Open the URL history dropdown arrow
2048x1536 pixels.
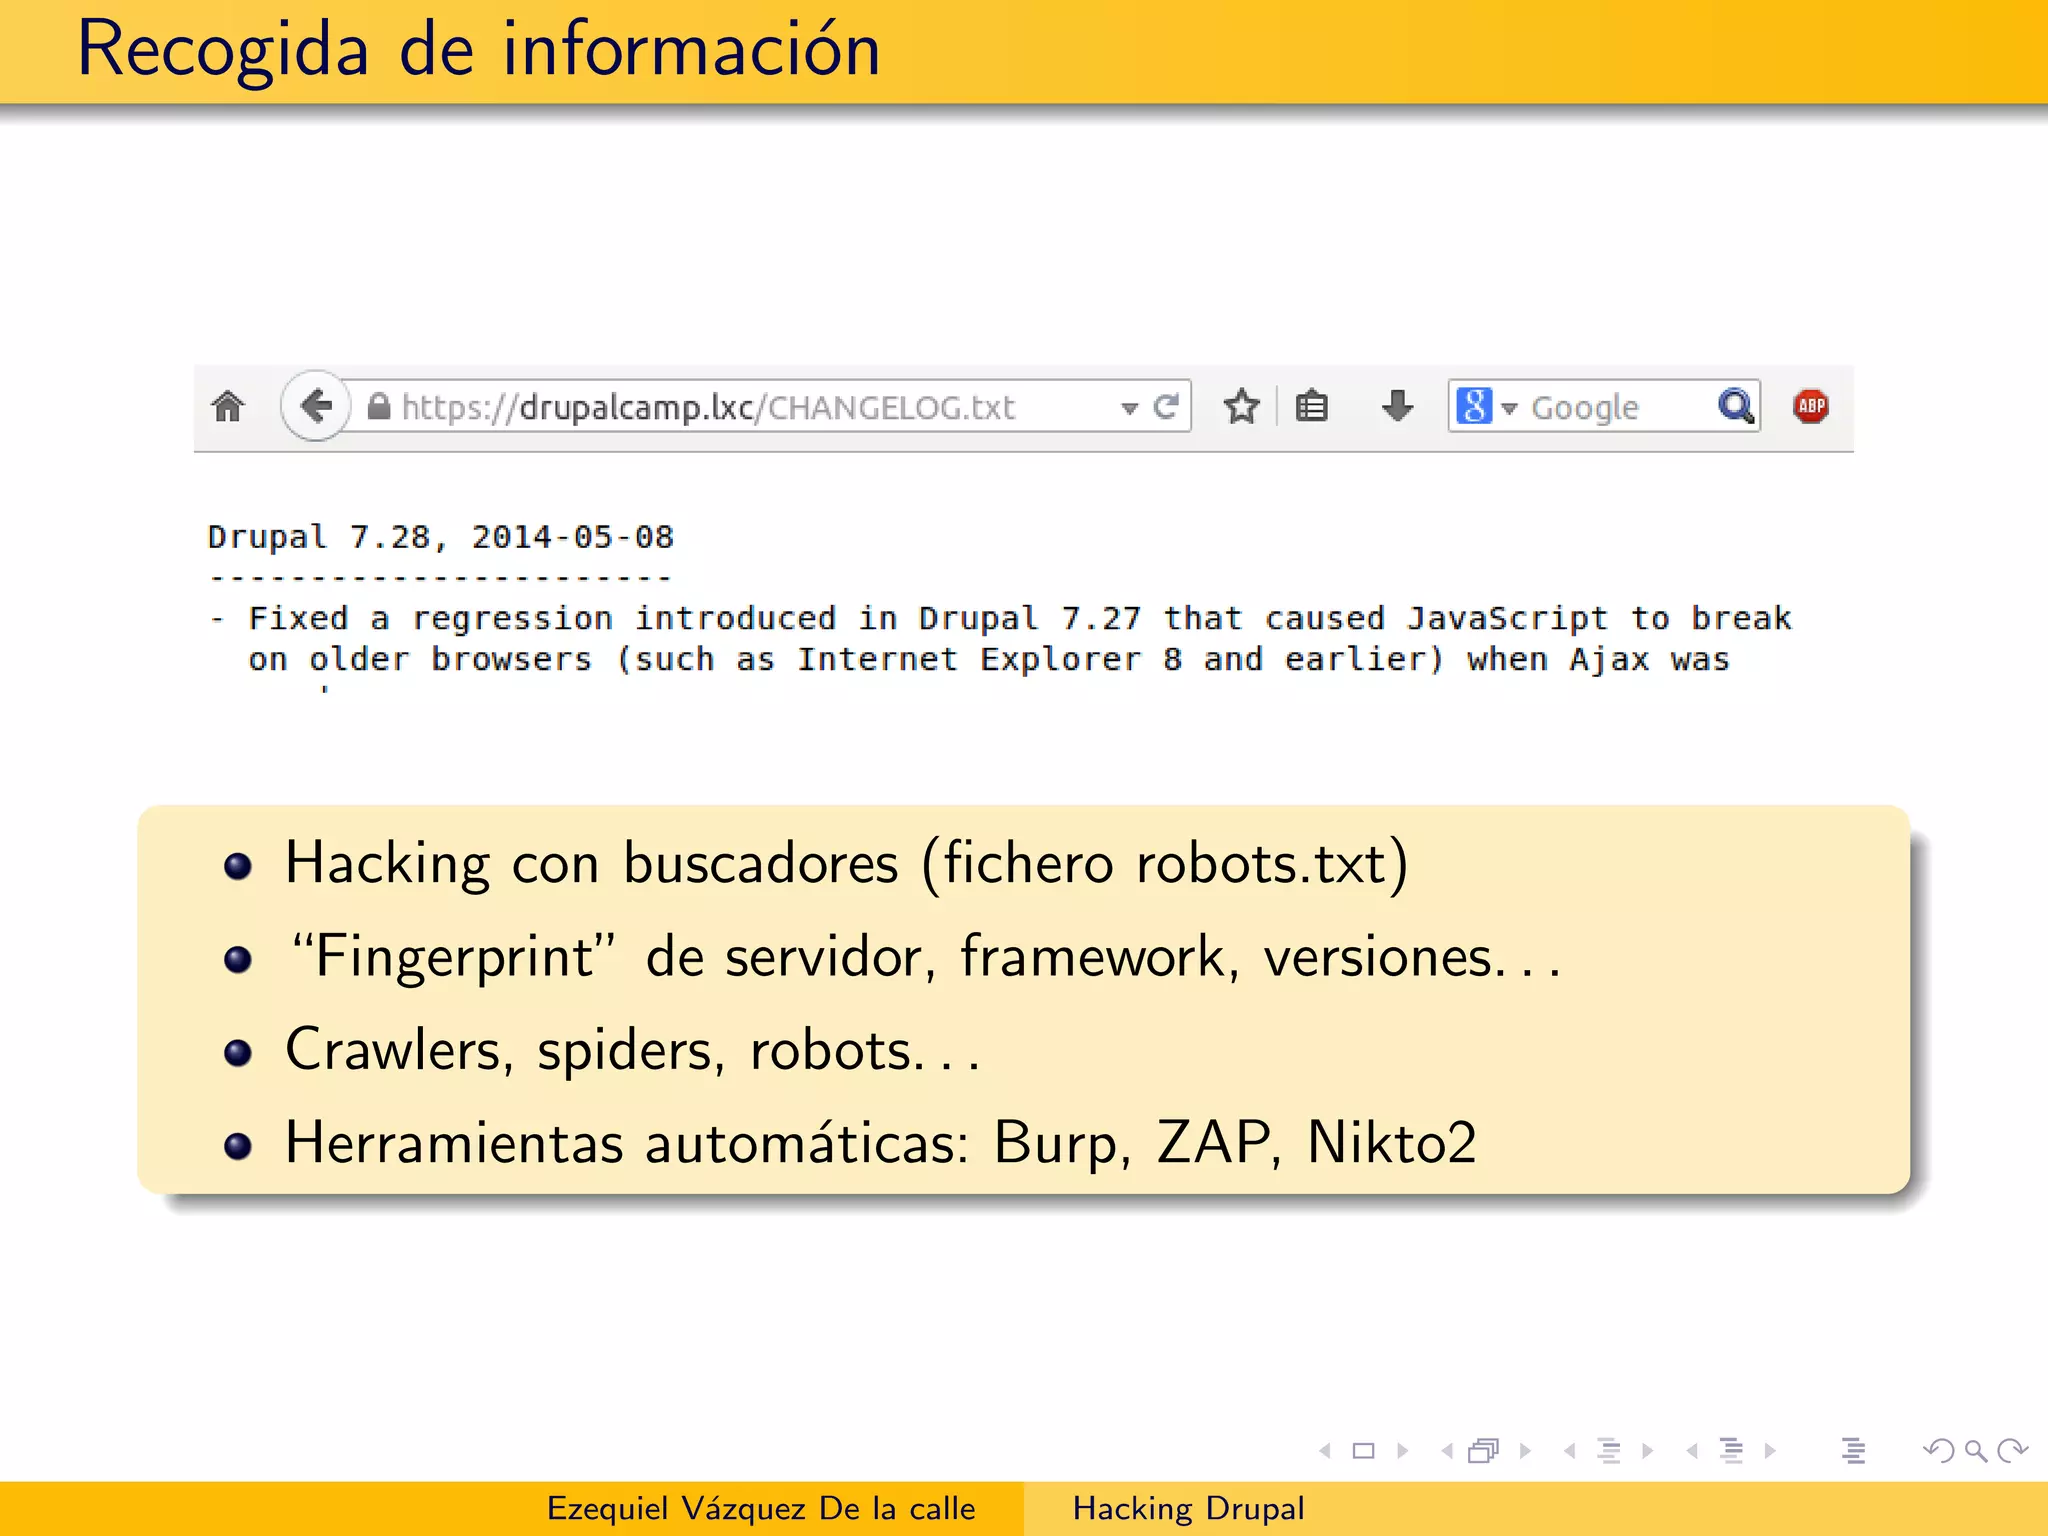tap(1129, 409)
